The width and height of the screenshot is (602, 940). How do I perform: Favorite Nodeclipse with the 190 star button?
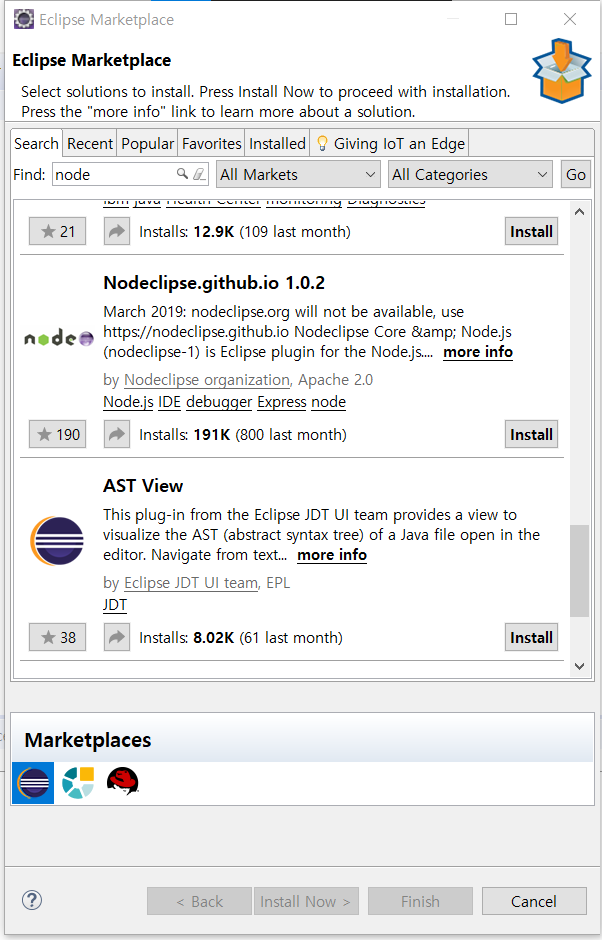(58, 434)
